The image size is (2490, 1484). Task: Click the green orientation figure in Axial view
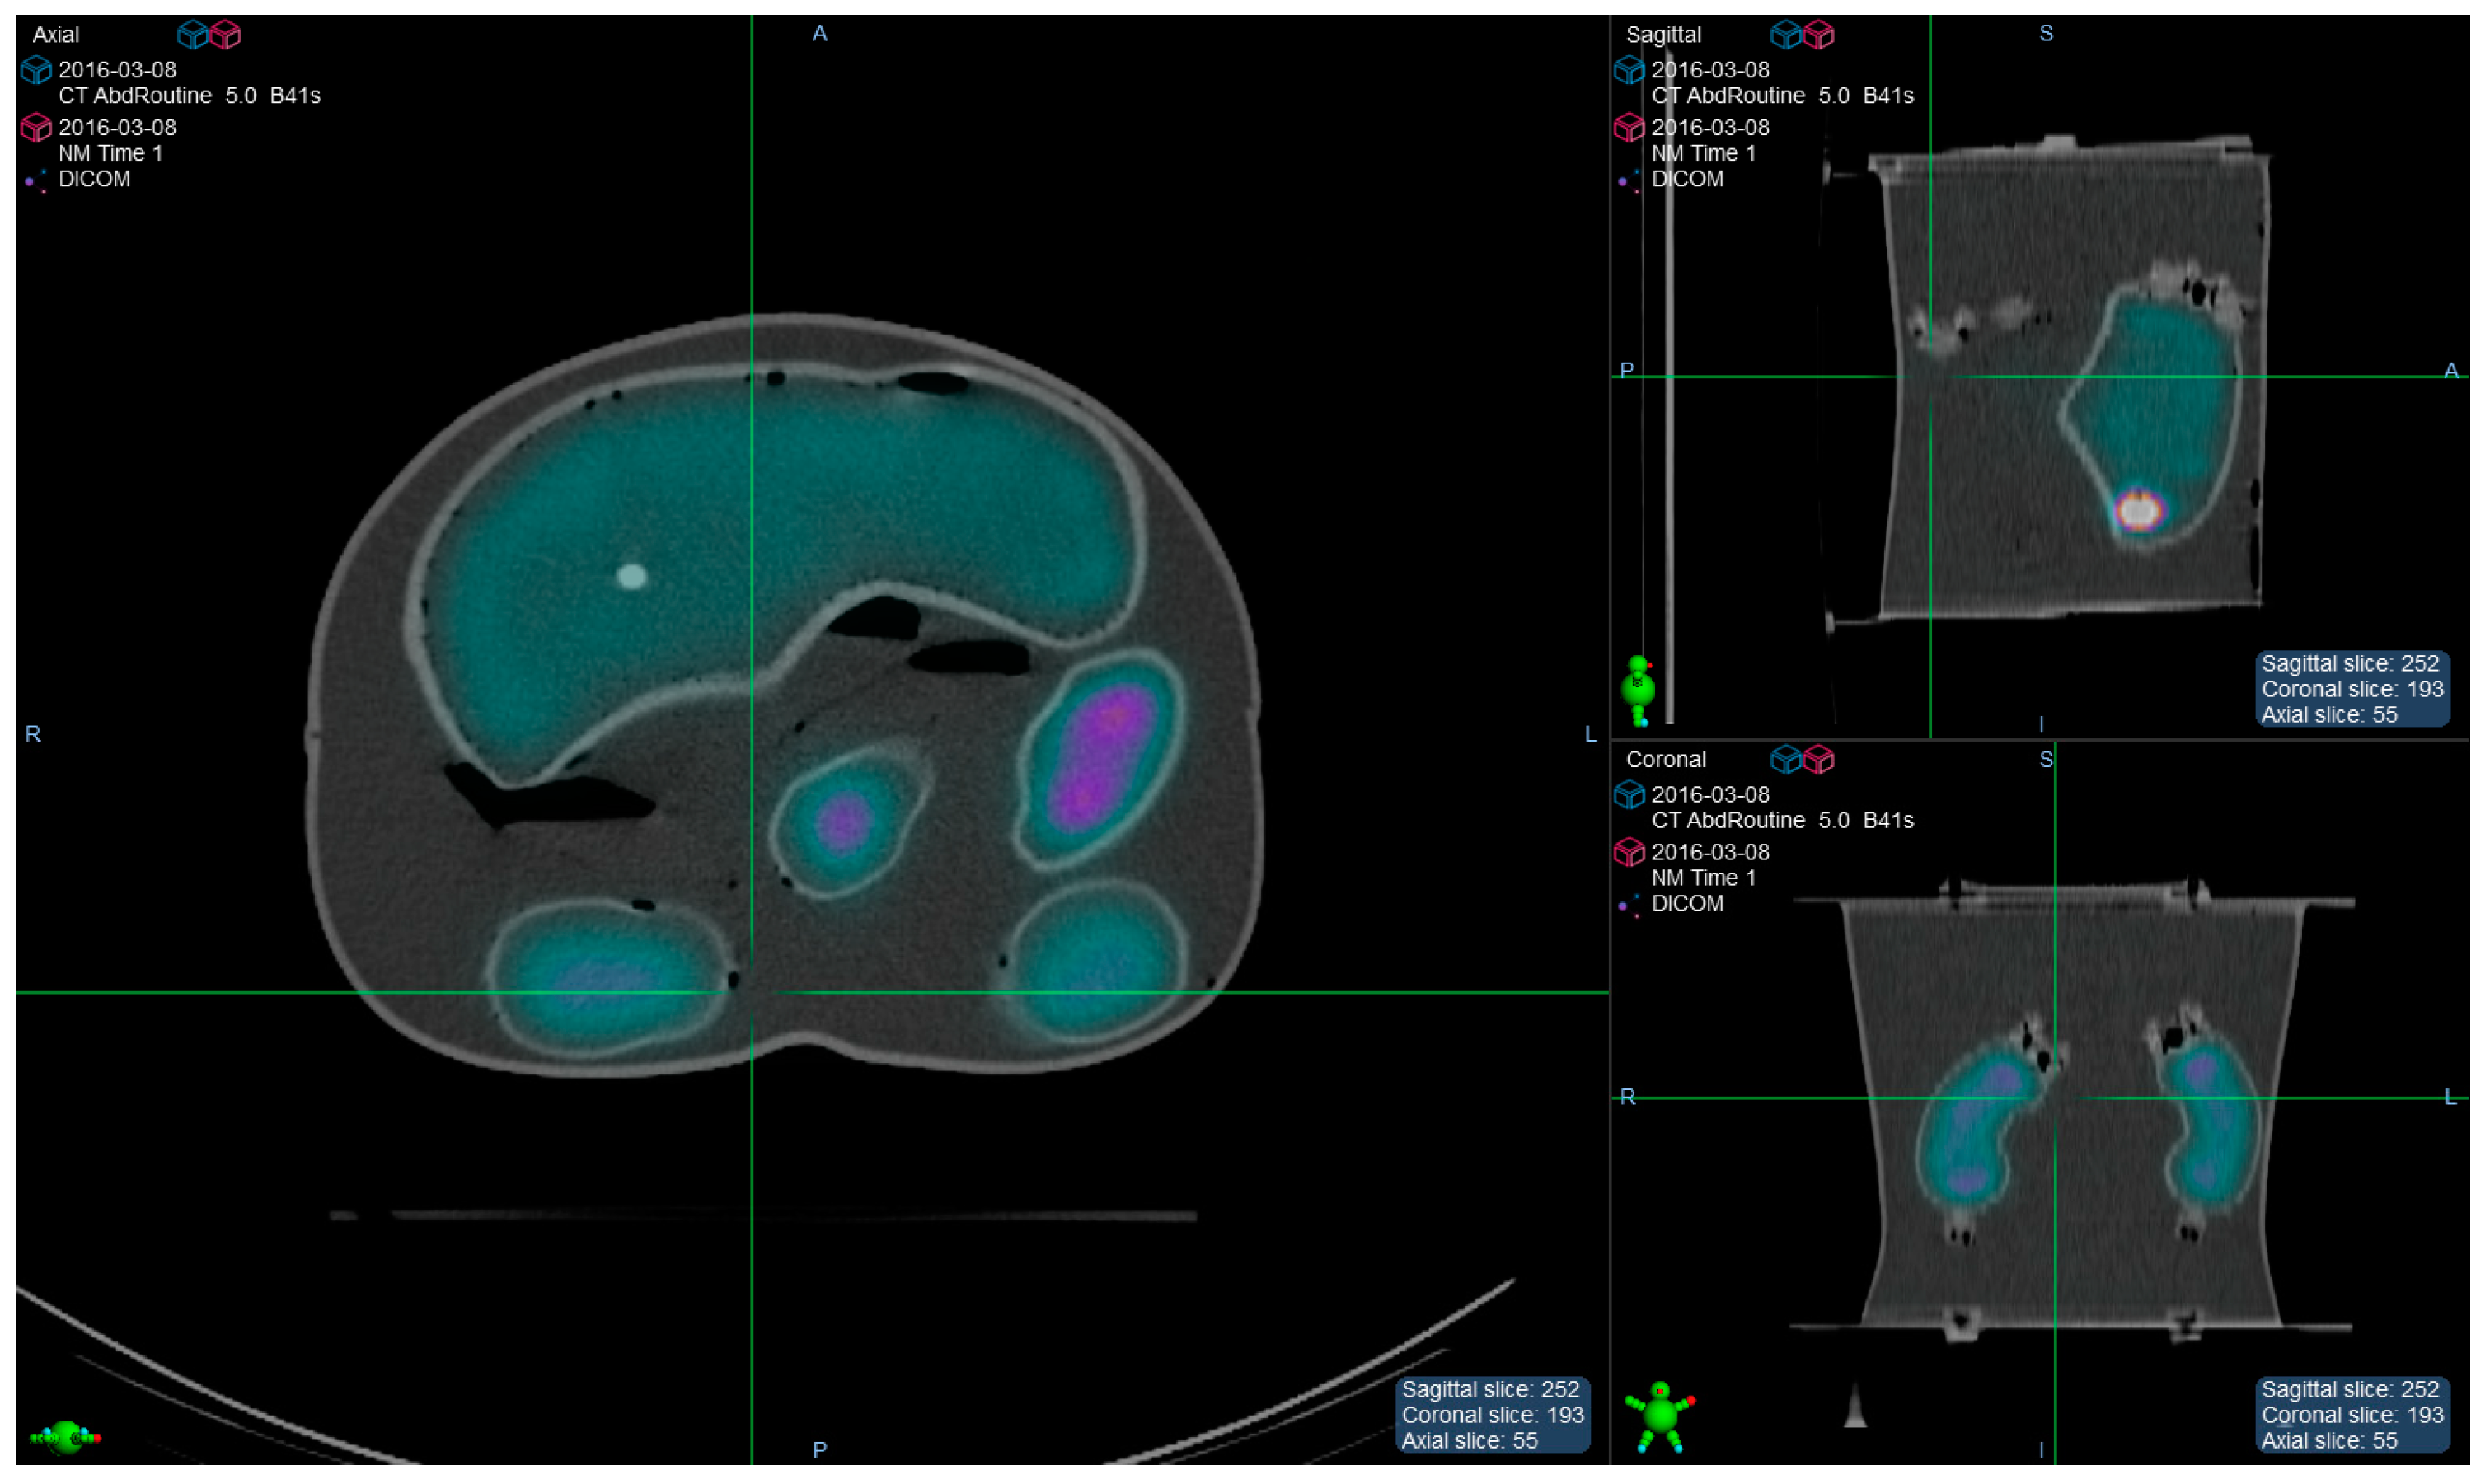66,1438
